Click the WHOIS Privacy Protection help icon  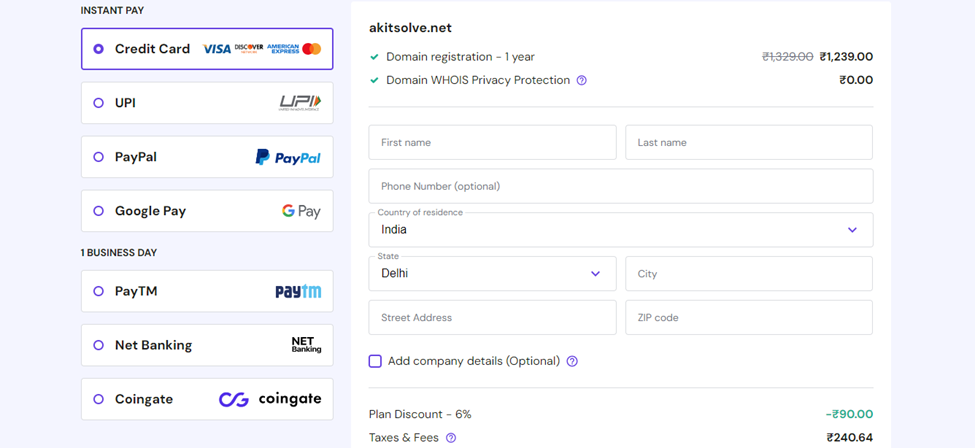pos(581,80)
